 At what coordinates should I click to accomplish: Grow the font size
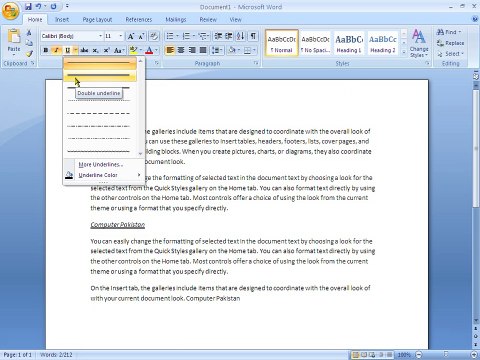[x=131, y=36]
